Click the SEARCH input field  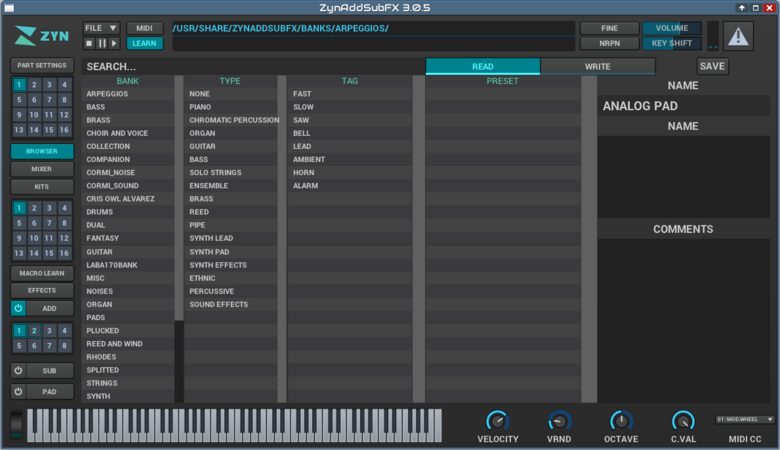pos(253,67)
